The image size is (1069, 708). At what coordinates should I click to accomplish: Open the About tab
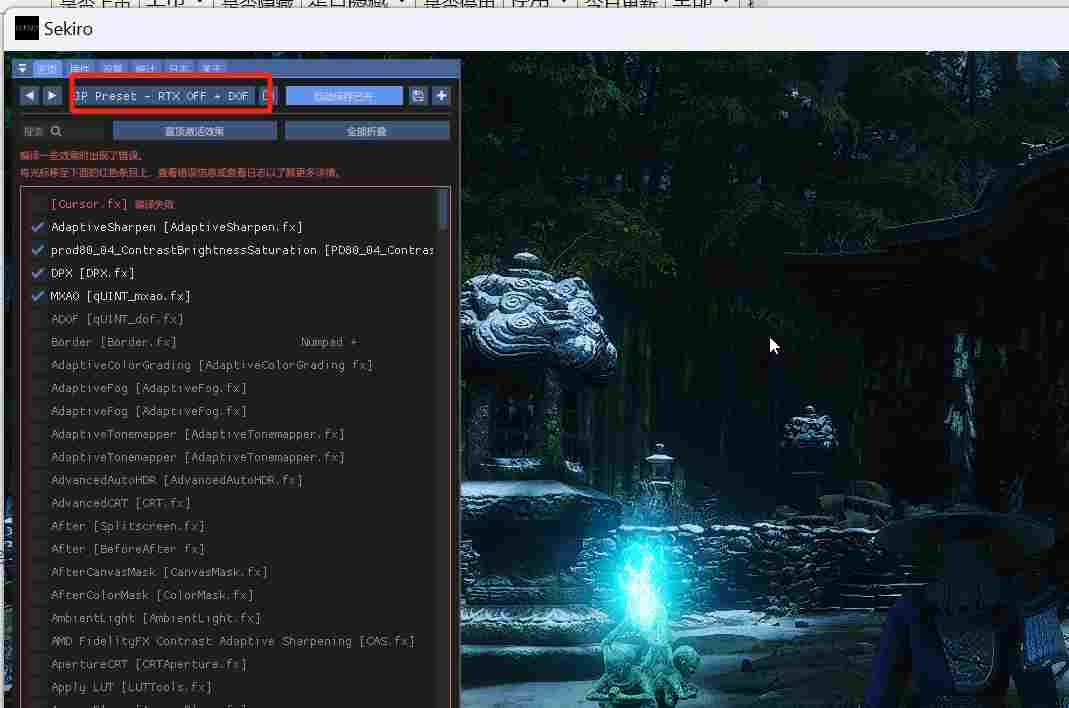212,68
